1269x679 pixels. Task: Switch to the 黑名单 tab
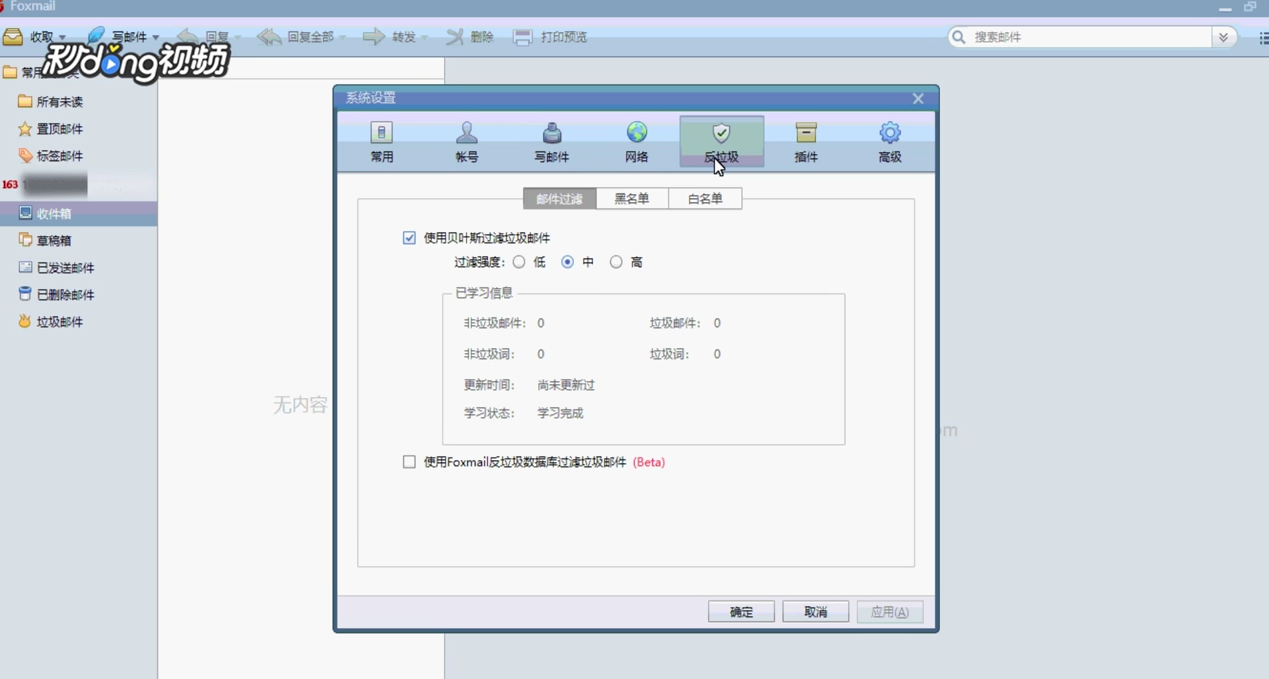click(x=632, y=198)
